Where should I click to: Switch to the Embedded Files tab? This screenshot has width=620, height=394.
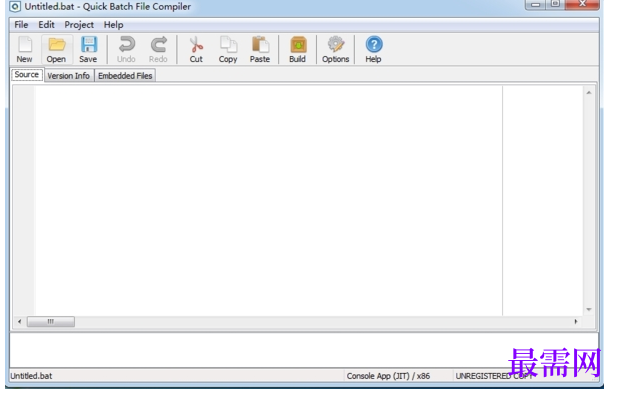click(125, 76)
